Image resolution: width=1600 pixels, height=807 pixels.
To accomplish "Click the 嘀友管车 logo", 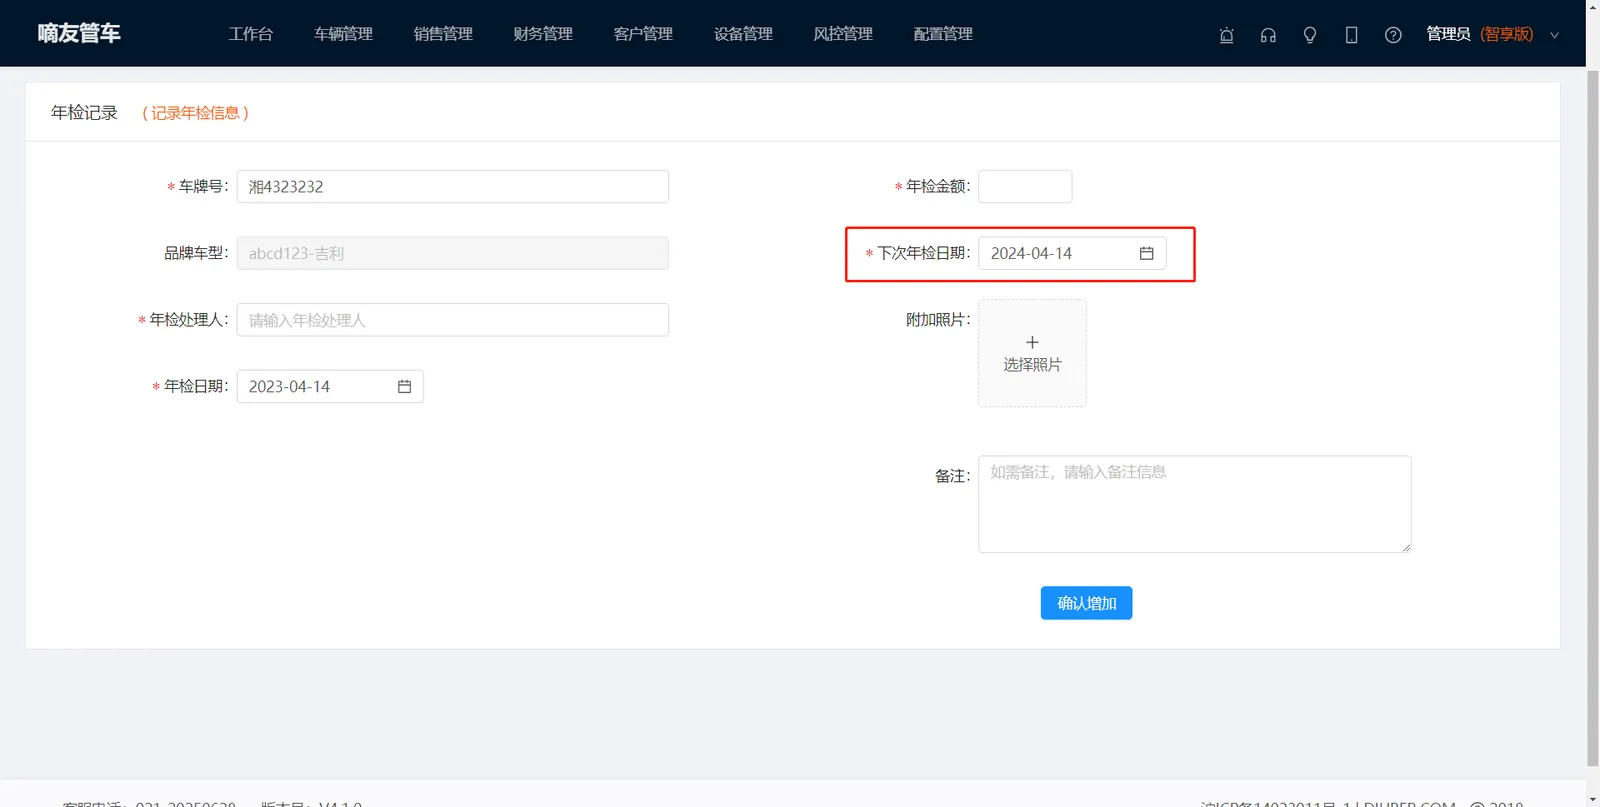I will point(79,33).
